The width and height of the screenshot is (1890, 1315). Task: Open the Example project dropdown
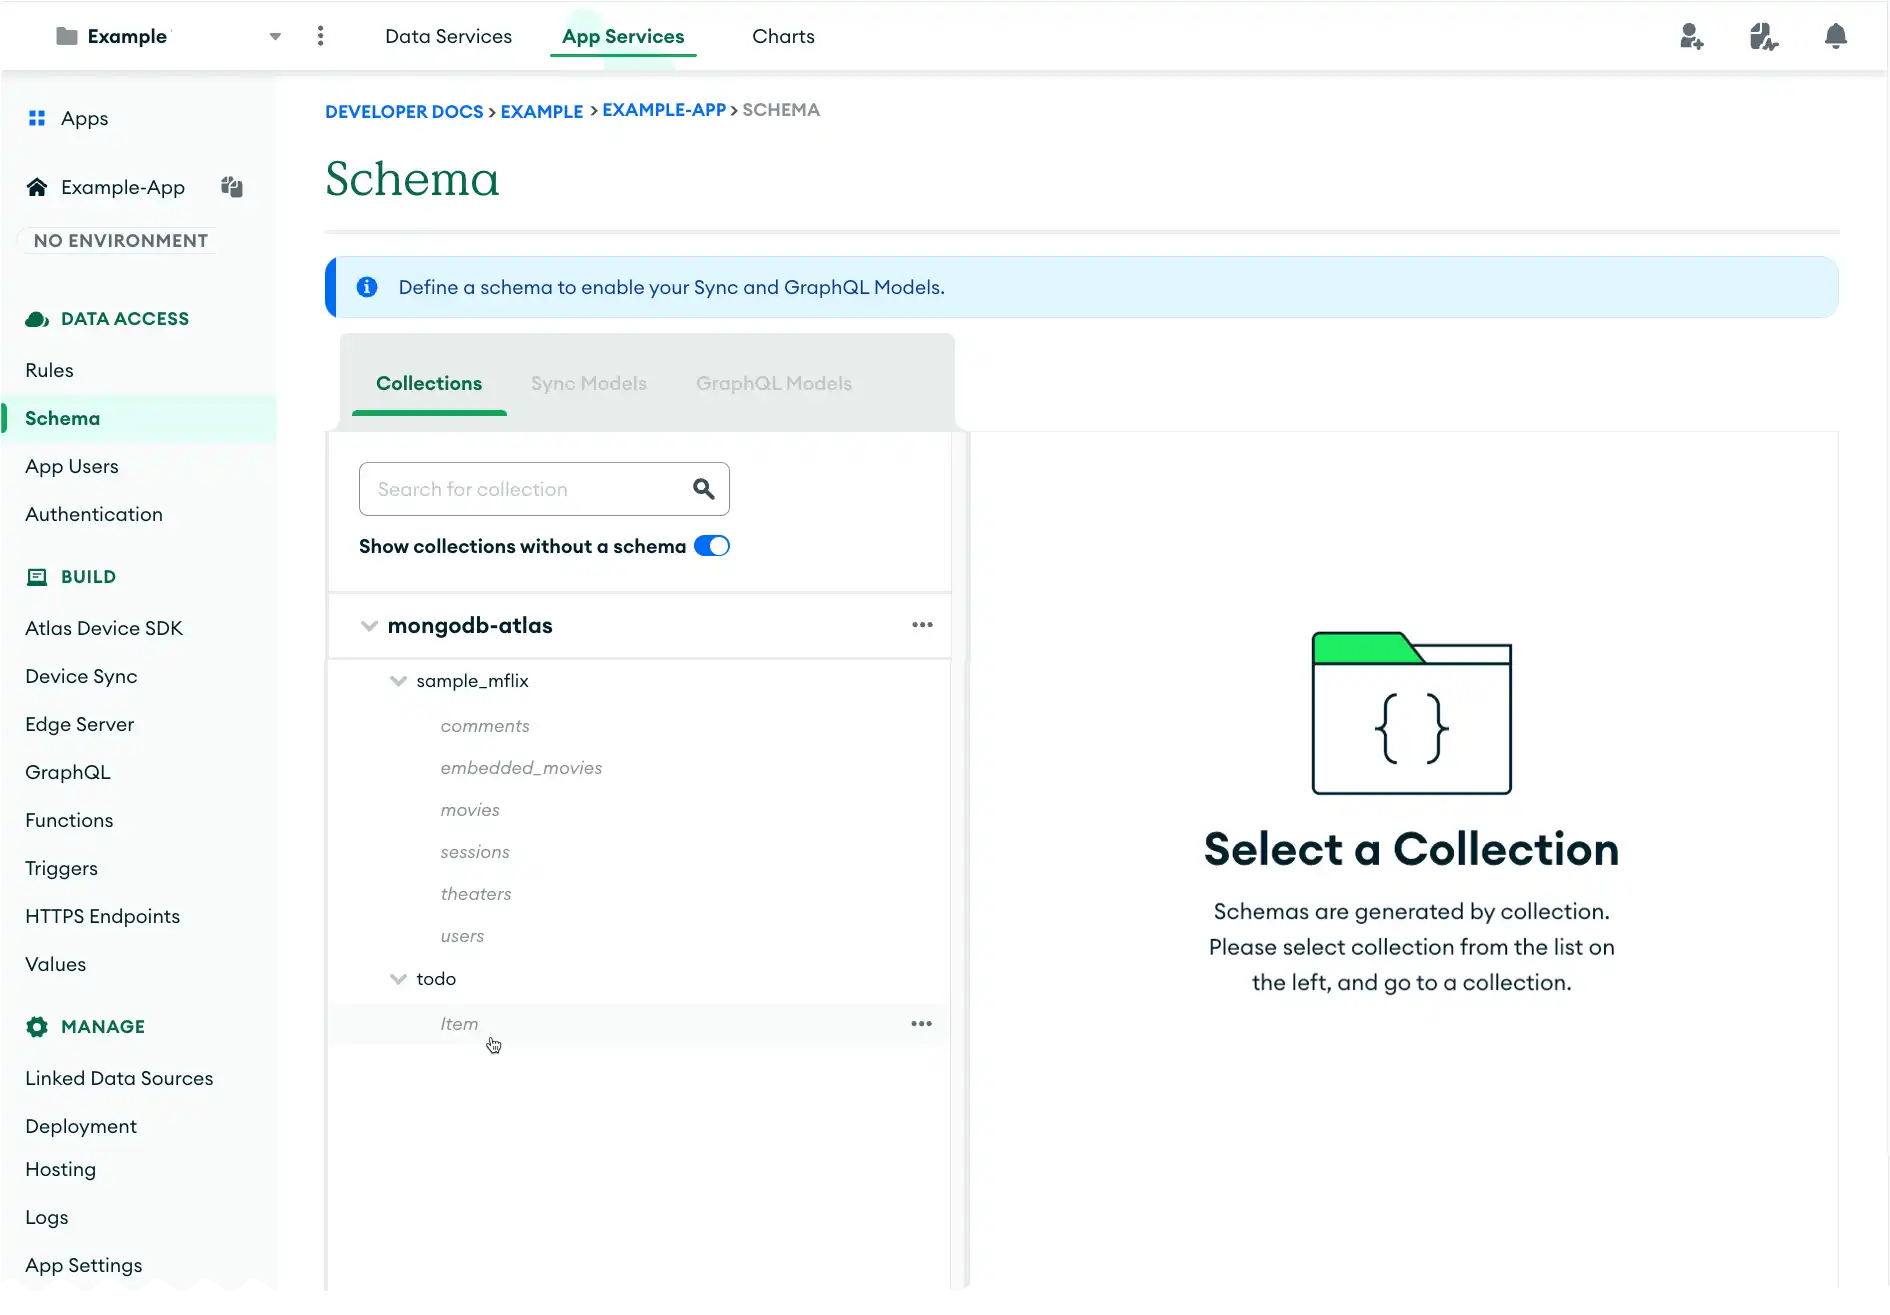tap(275, 36)
